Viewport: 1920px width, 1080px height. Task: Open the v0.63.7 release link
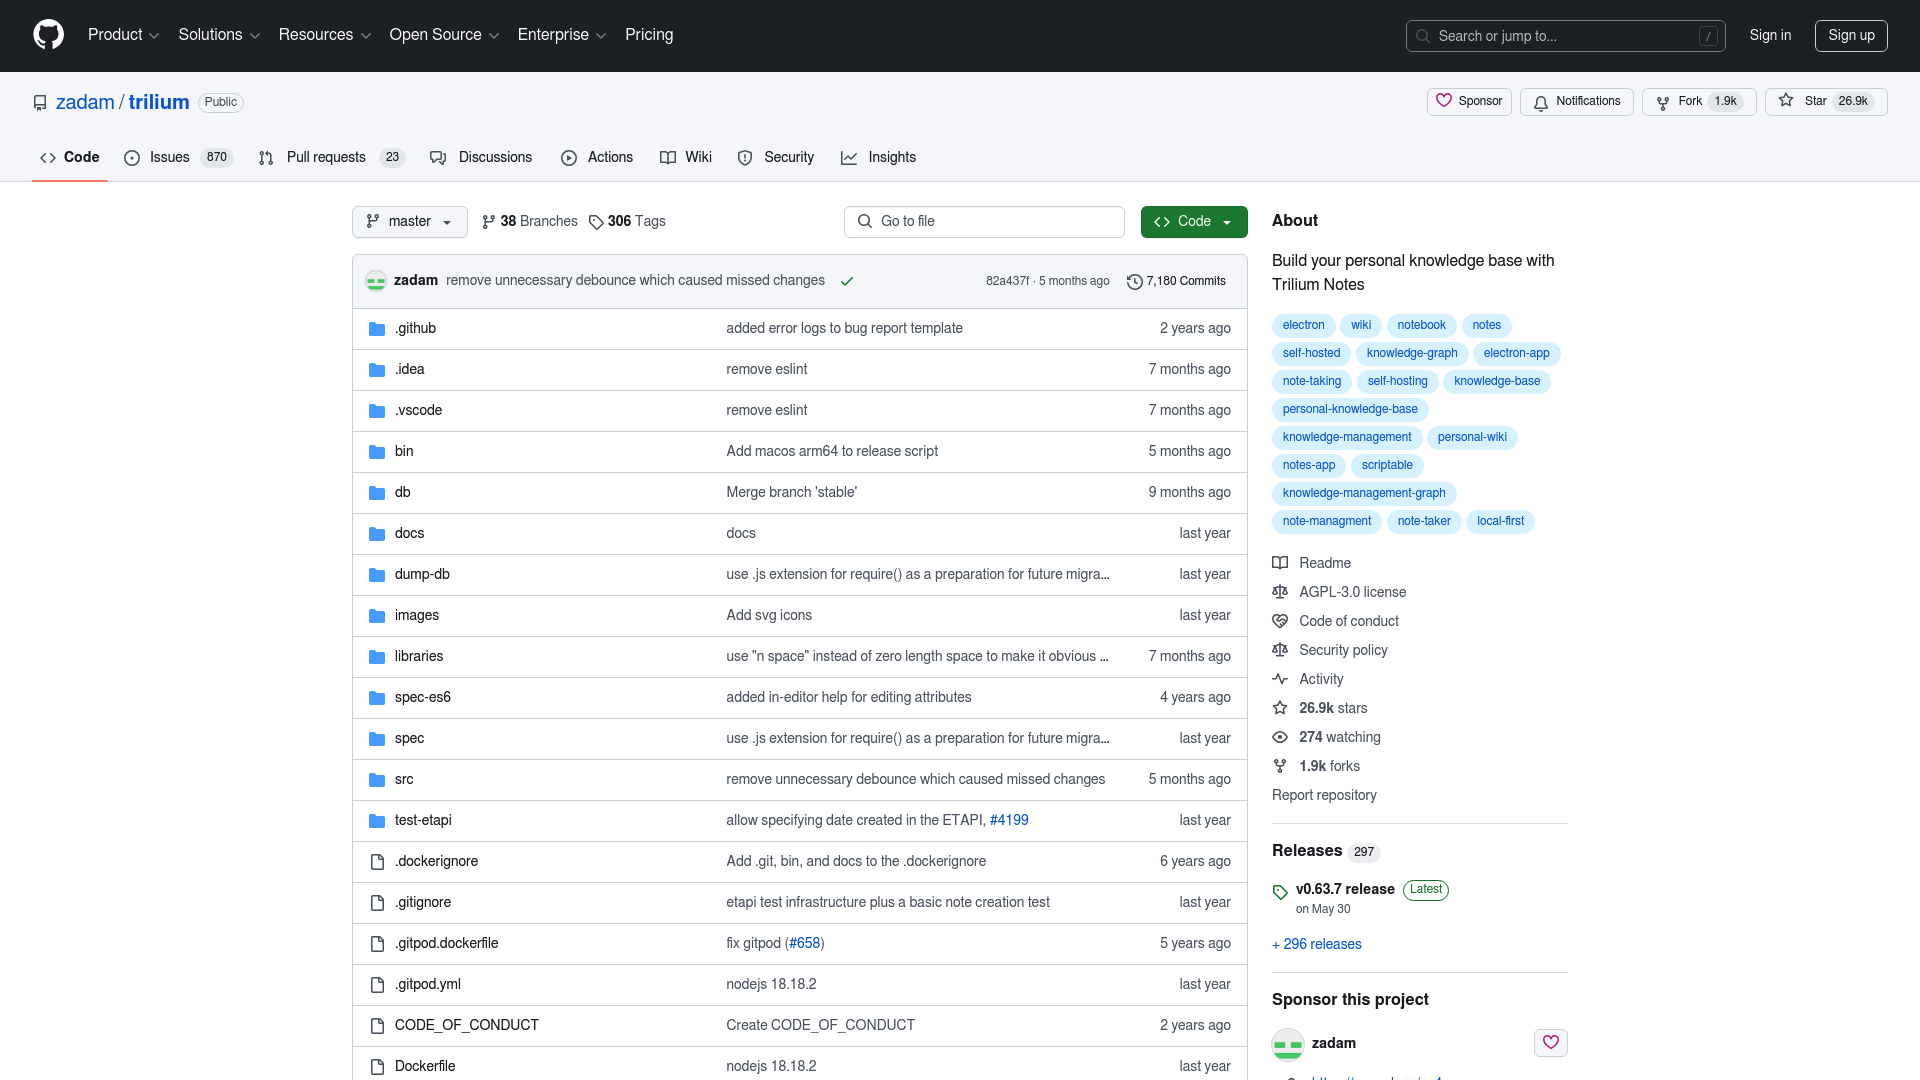coord(1345,890)
